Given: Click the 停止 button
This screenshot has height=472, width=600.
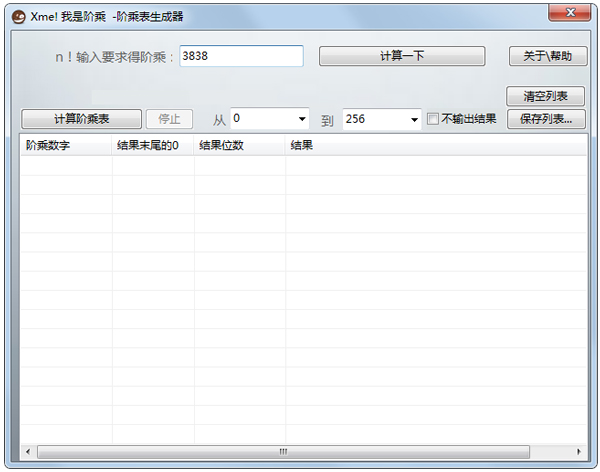Looking at the screenshot, I should tap(169, 119).
